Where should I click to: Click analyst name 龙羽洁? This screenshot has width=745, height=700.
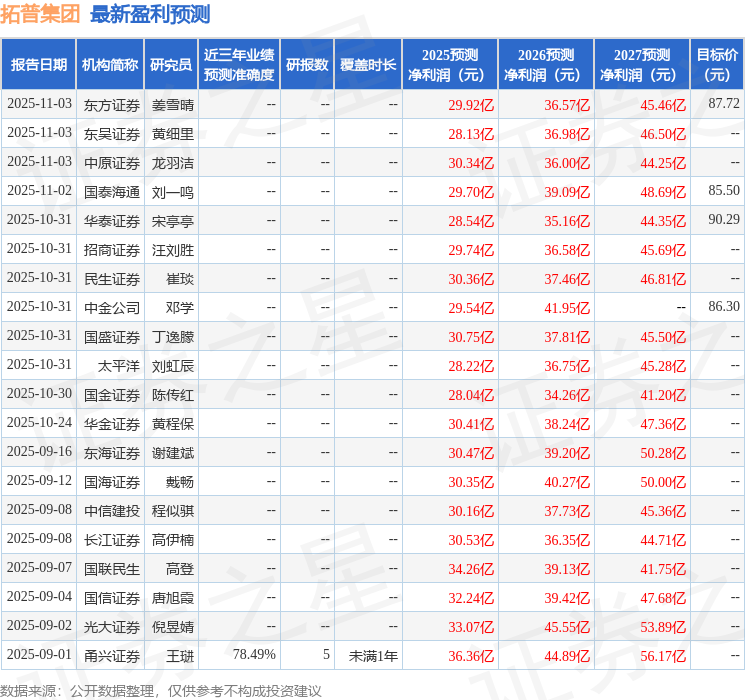[x=173, y=163]
